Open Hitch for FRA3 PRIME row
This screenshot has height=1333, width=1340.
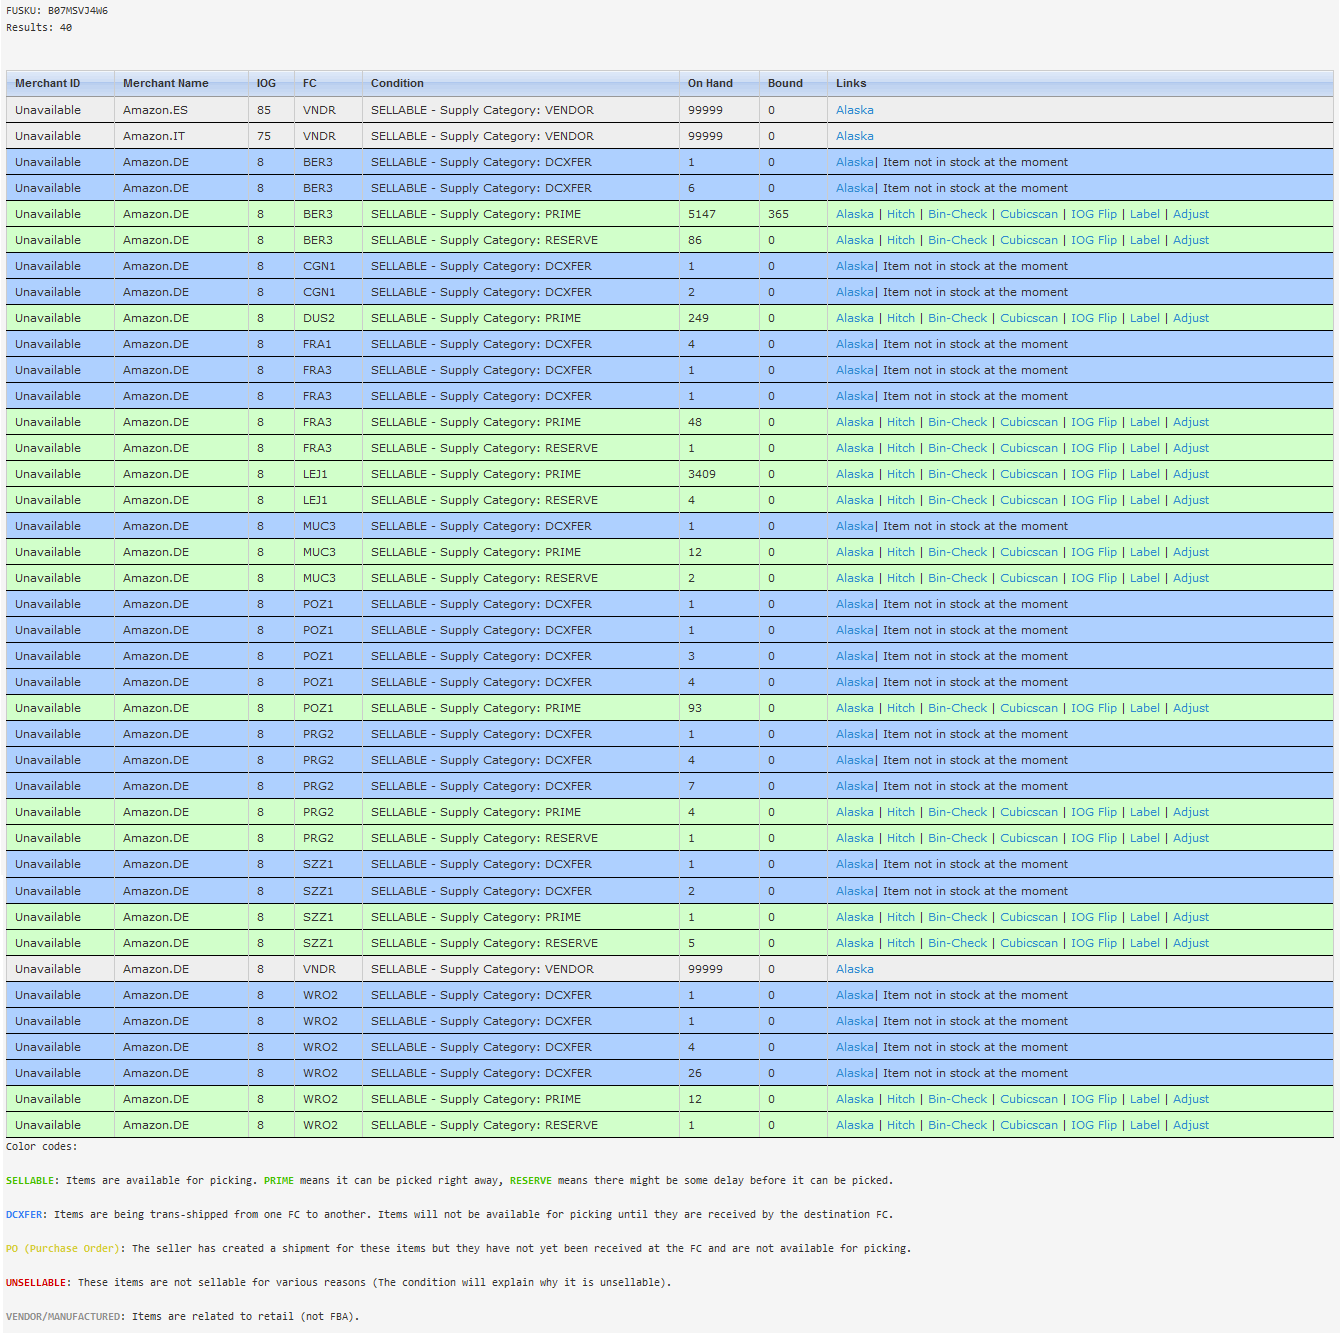tap(900, 422)
